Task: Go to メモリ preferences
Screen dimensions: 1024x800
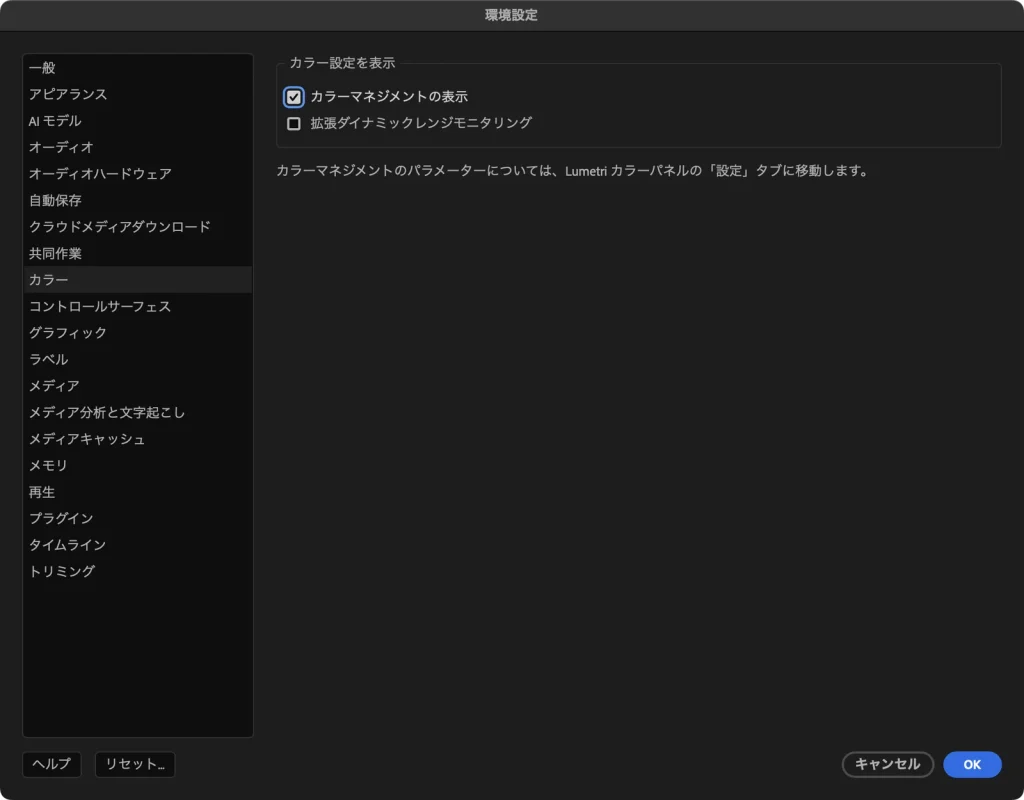Action: 137,466
